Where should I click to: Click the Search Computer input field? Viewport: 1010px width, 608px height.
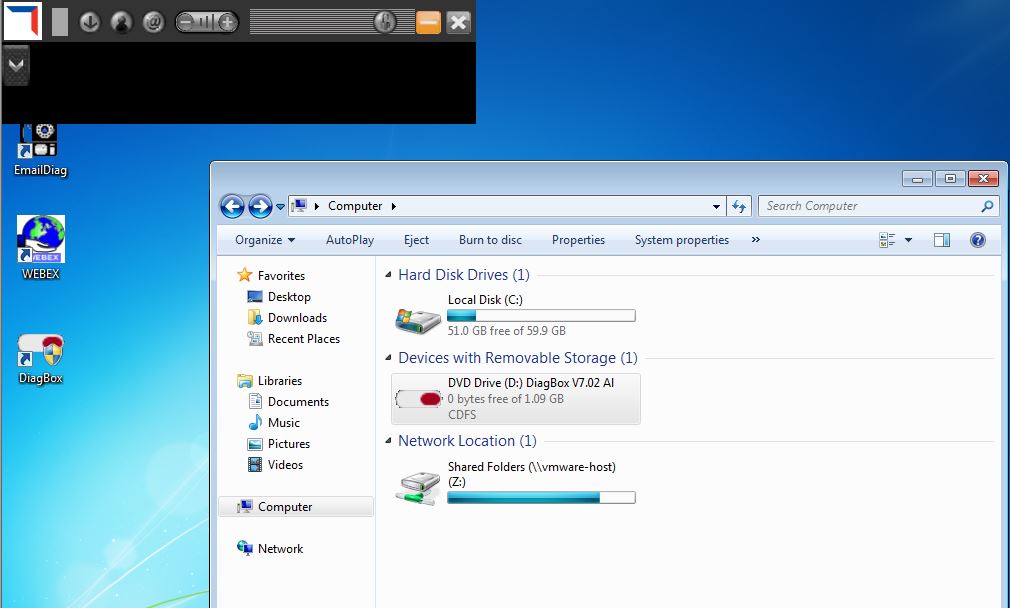click(868, 206)
